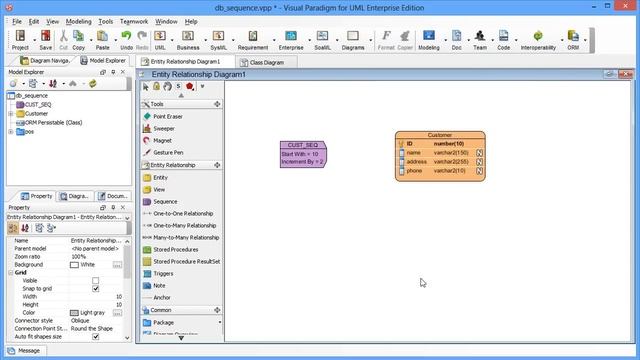Open the Project toolbar button
Viewport: 640px width, 360px height.
pos(20,40)
